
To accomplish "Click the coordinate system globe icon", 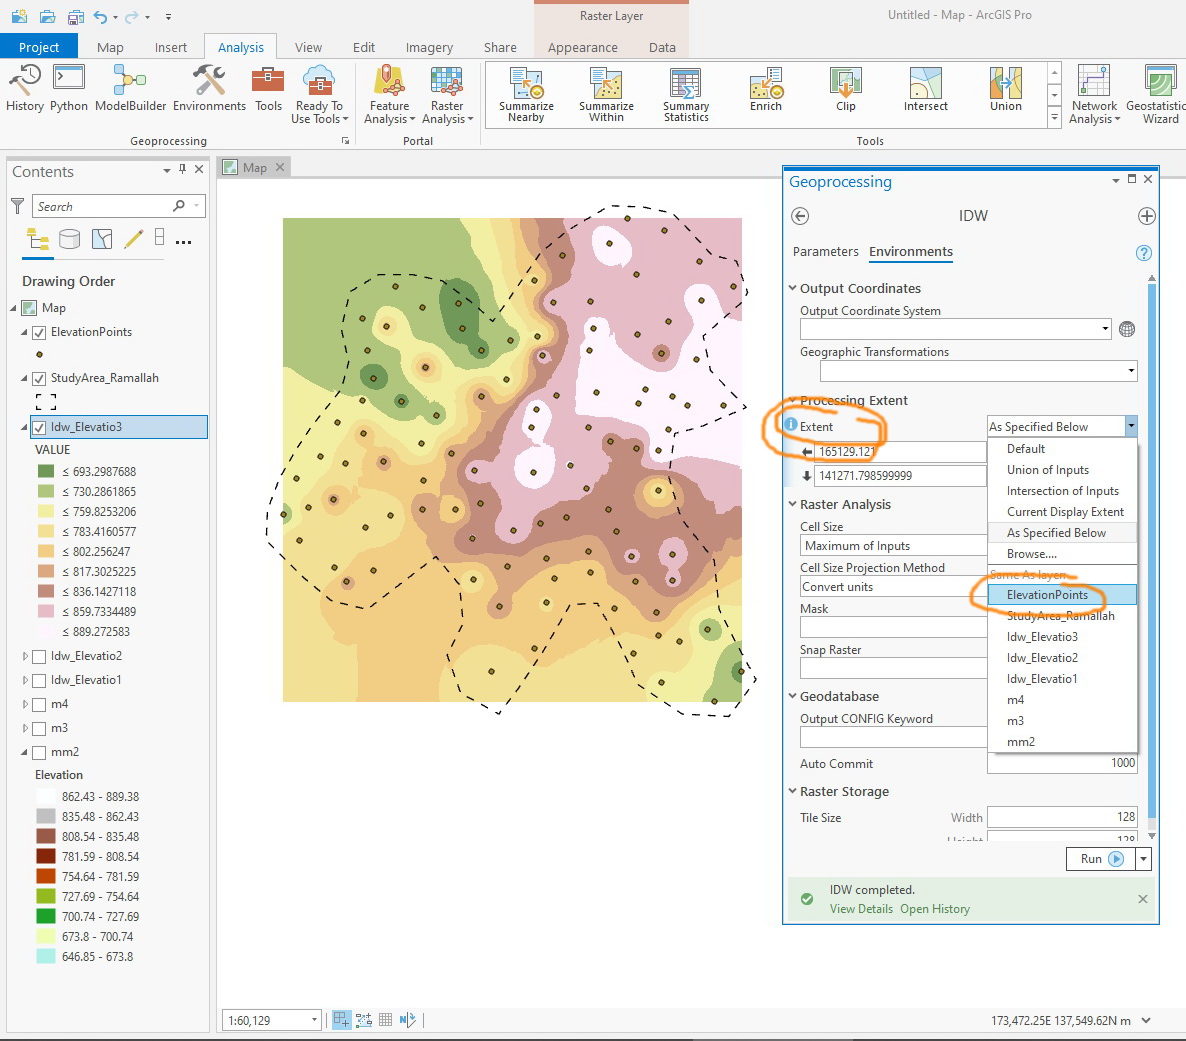I will click(1127, 329).
